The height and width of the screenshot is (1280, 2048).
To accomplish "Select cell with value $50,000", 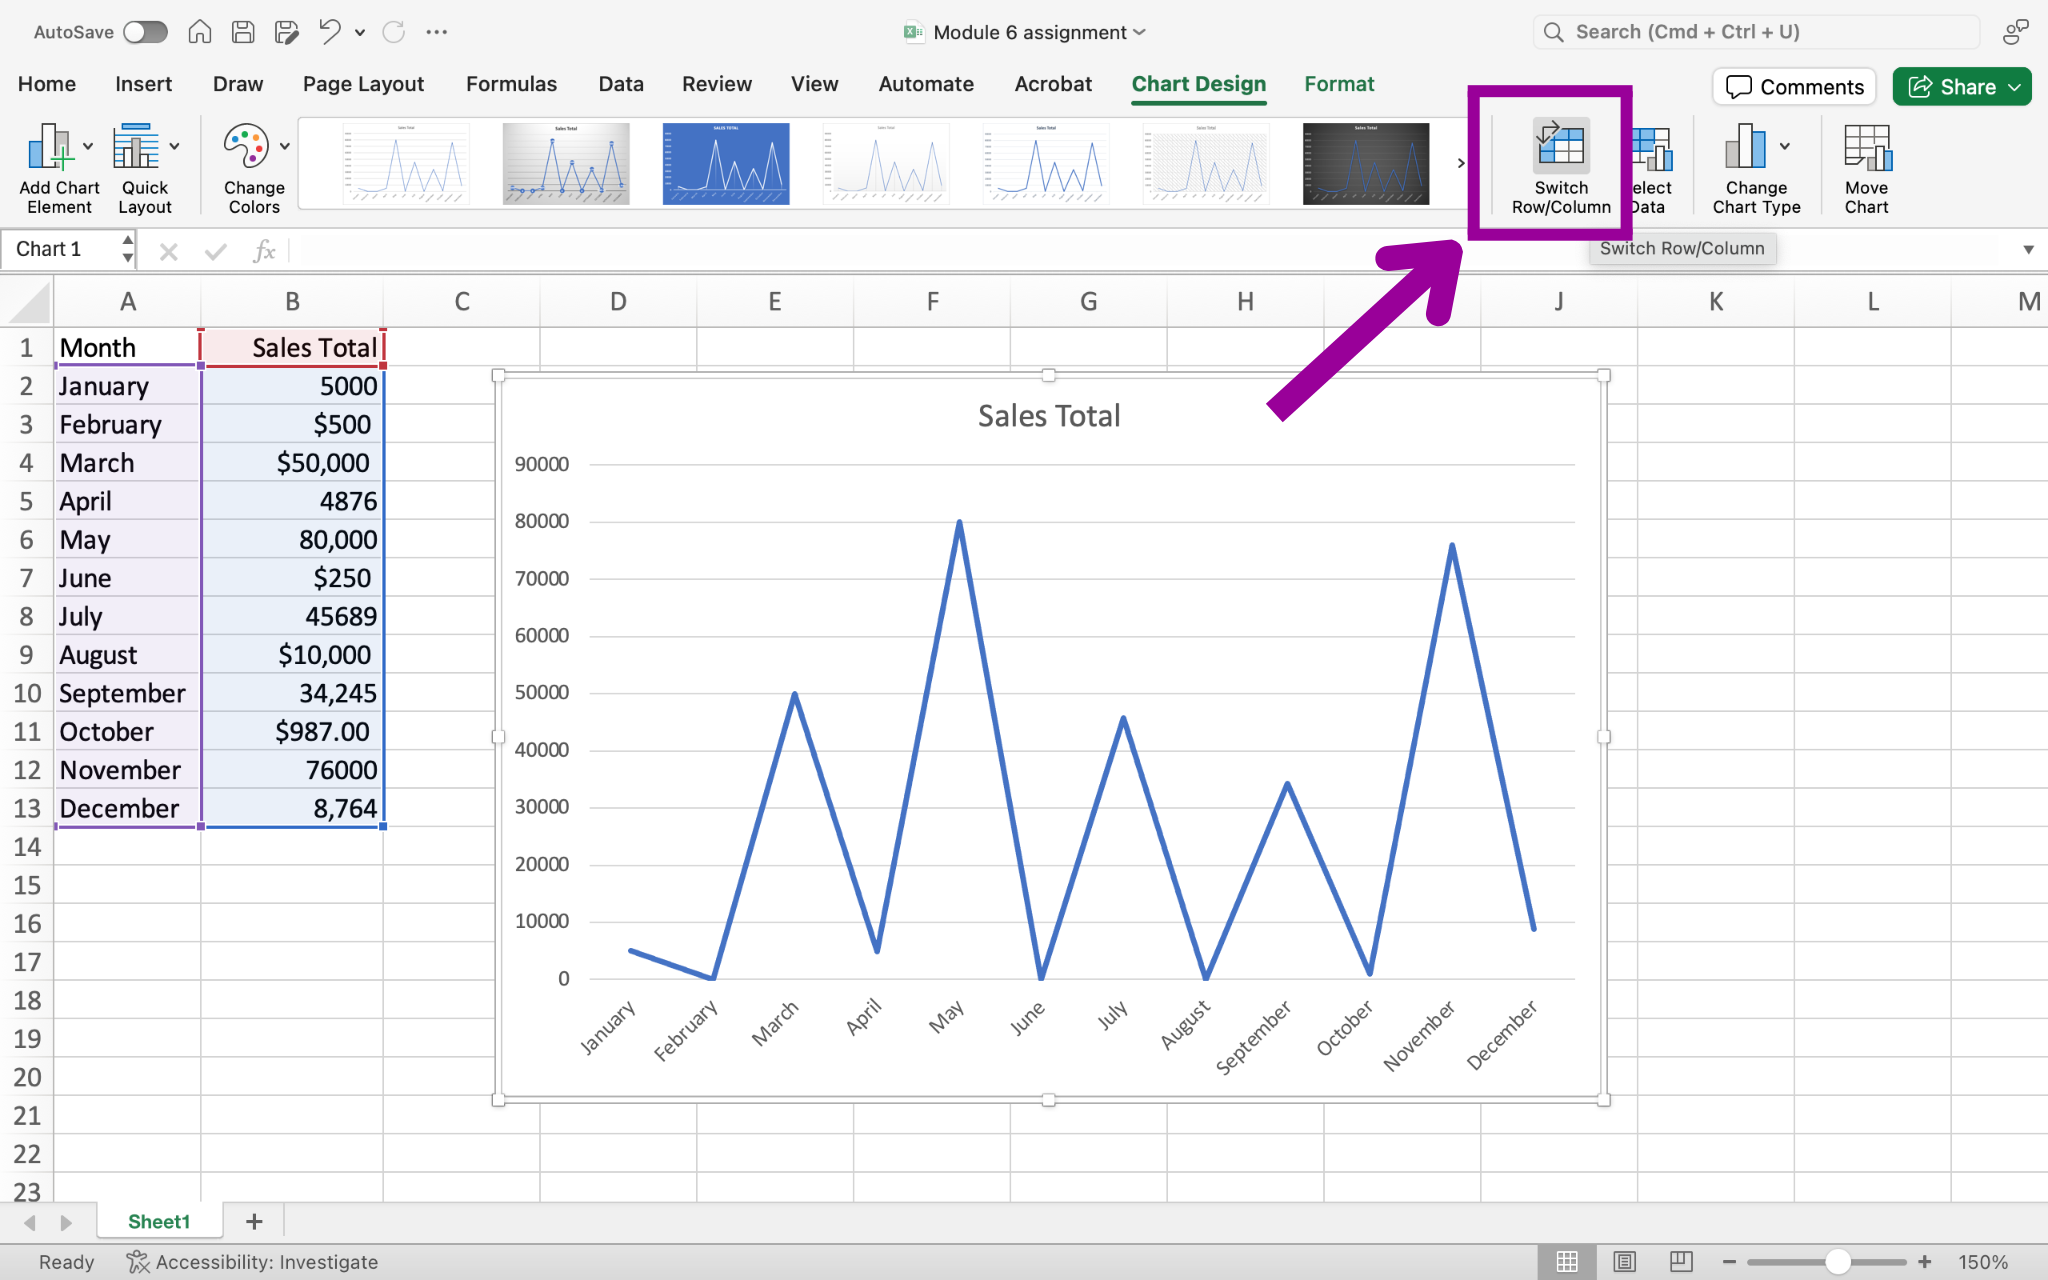I will 292,463.
